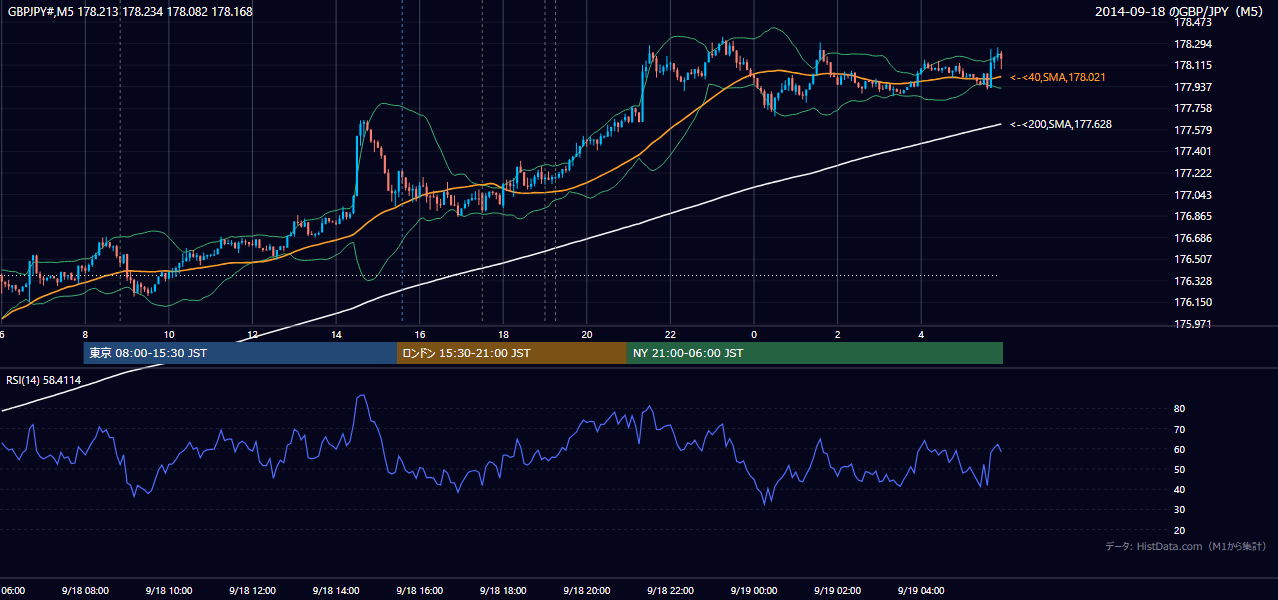
Task: Select the orange '<-<40,SMA,178.021' label
Action: coord(1058,77)
